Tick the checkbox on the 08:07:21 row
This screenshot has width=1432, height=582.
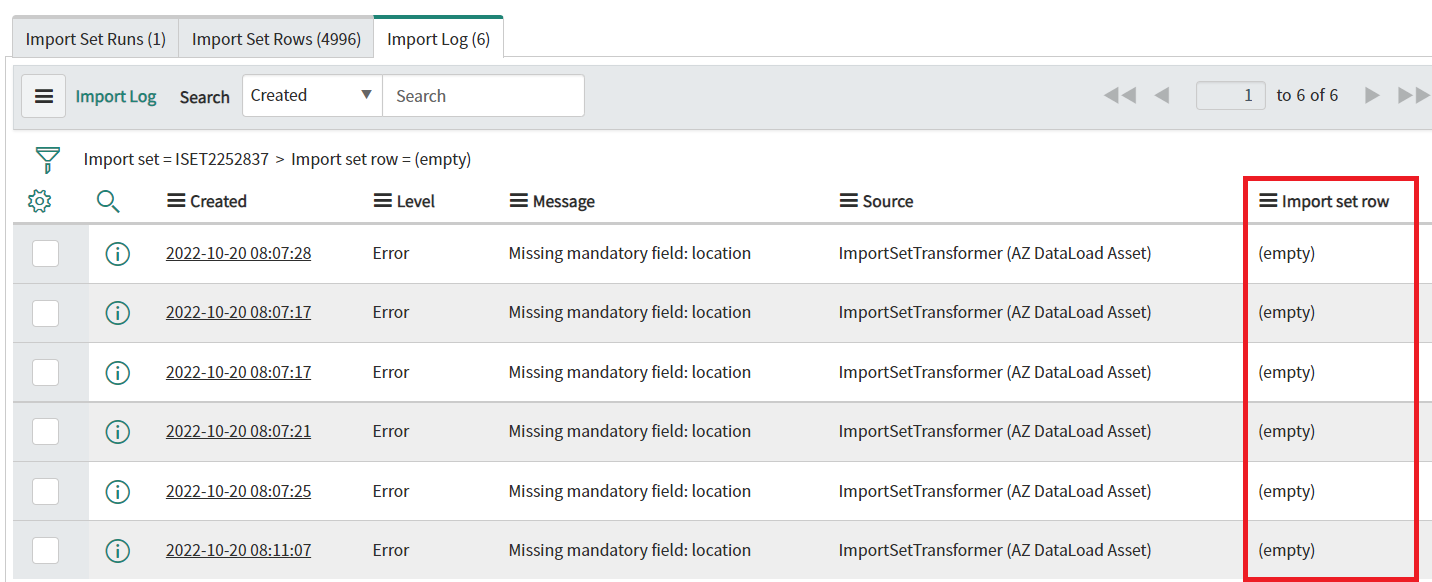pyautogui.click(x=45, y=431)
